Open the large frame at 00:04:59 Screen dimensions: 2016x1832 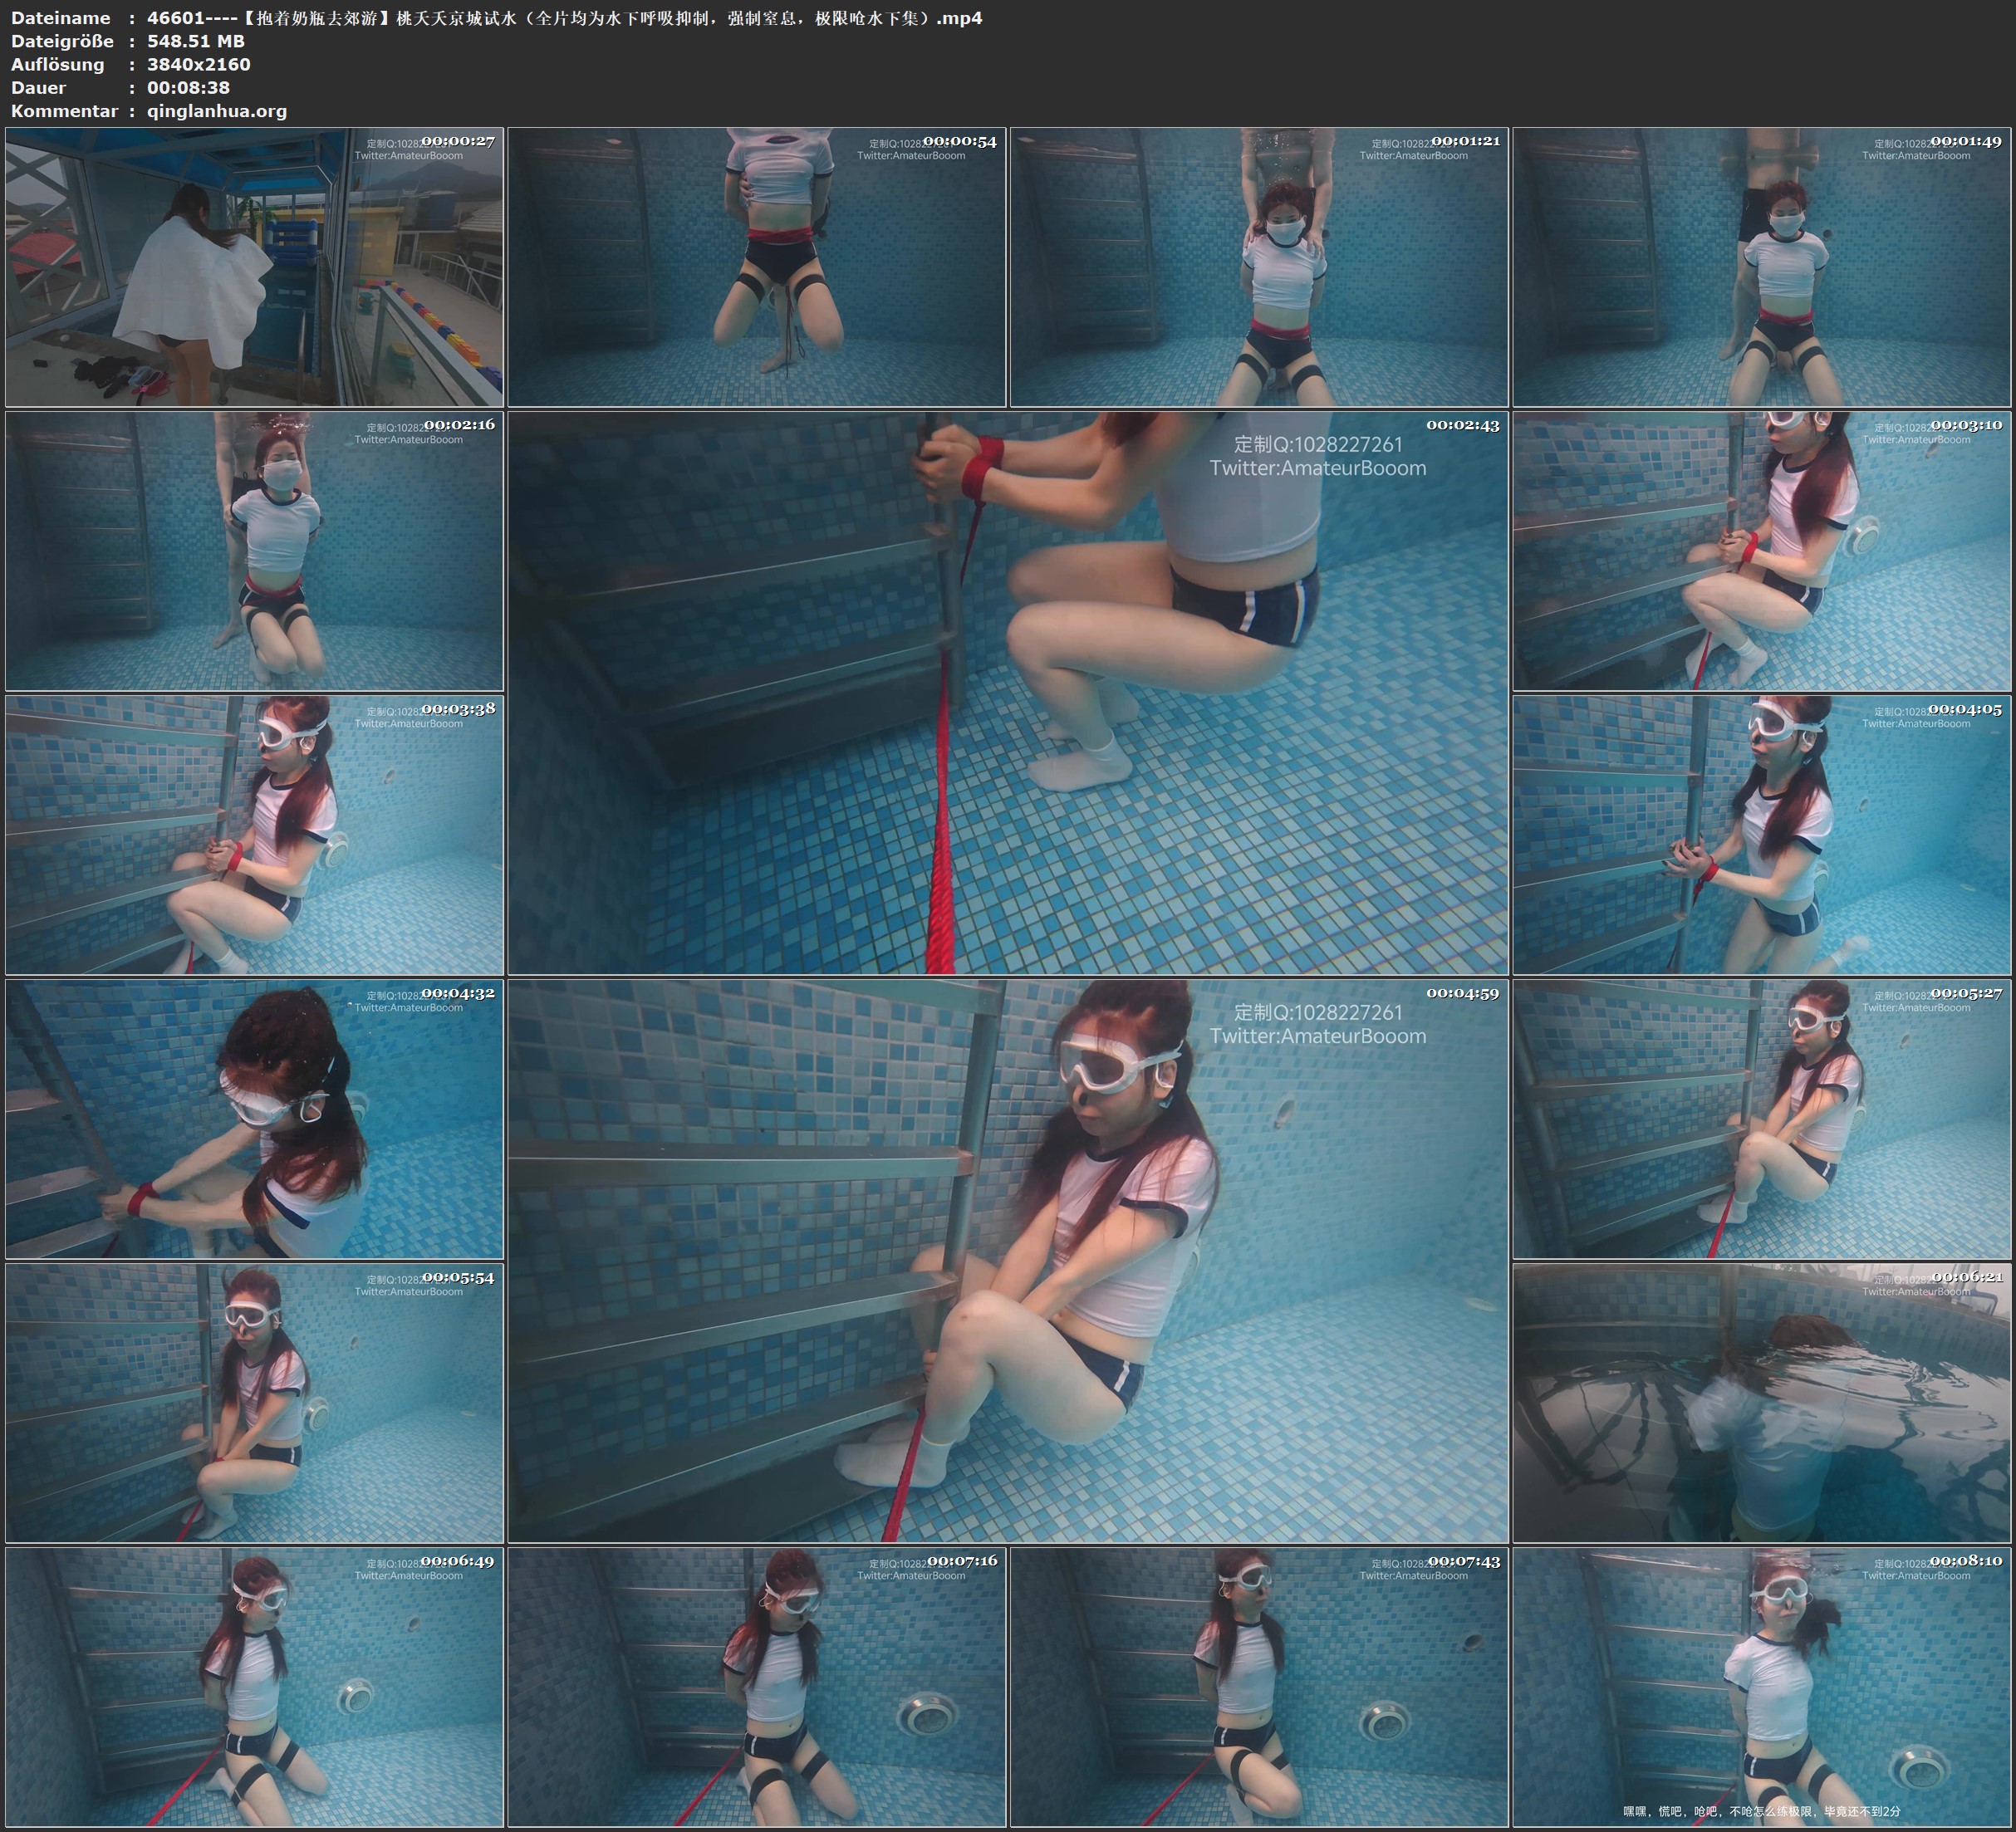tap(1007, 1261)
